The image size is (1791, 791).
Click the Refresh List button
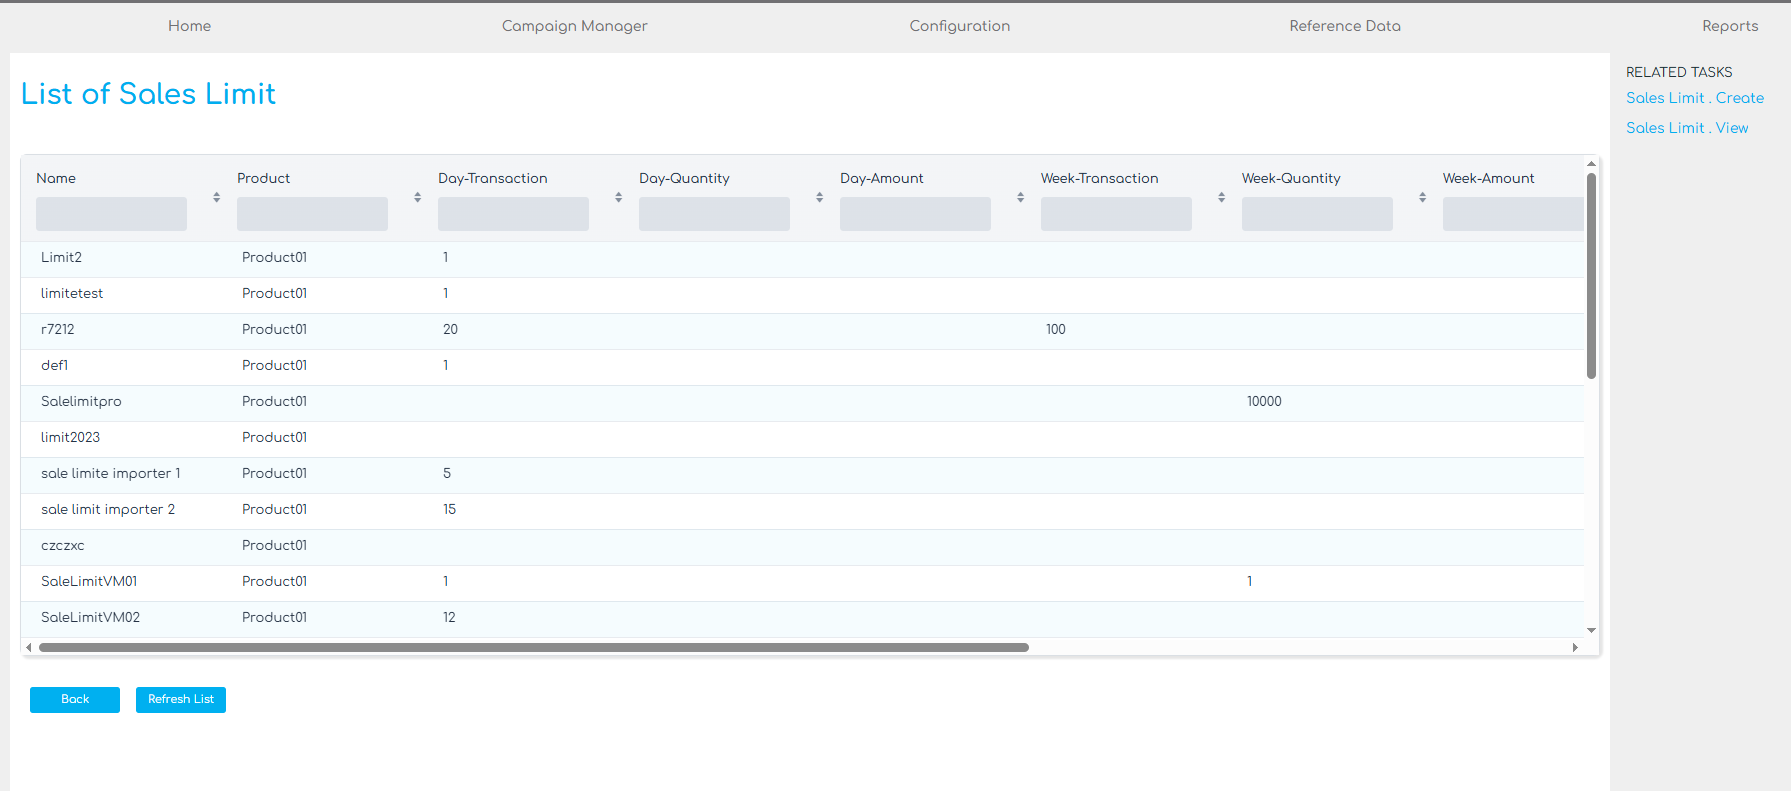coord(181,700)
